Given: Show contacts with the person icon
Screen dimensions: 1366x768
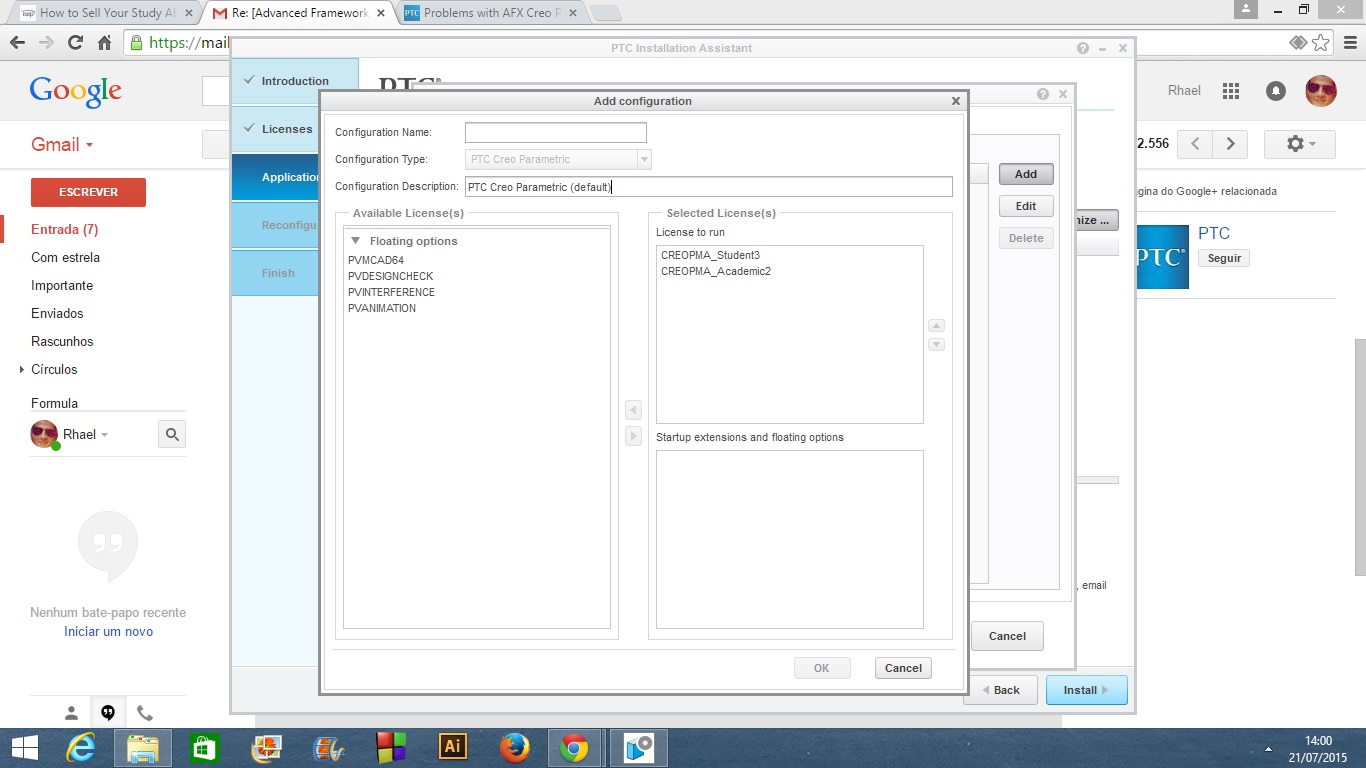Looking at the screenshot, I should [71, 713].
